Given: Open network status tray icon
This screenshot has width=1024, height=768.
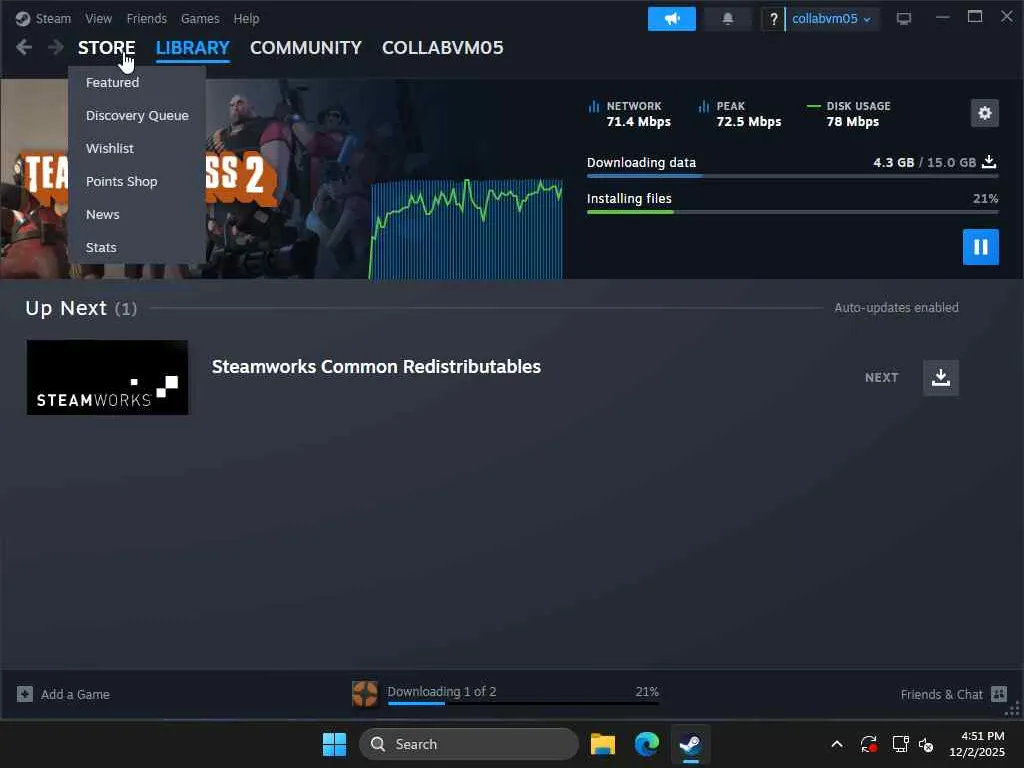Looking at the screenshot, I should coord(900,744).
